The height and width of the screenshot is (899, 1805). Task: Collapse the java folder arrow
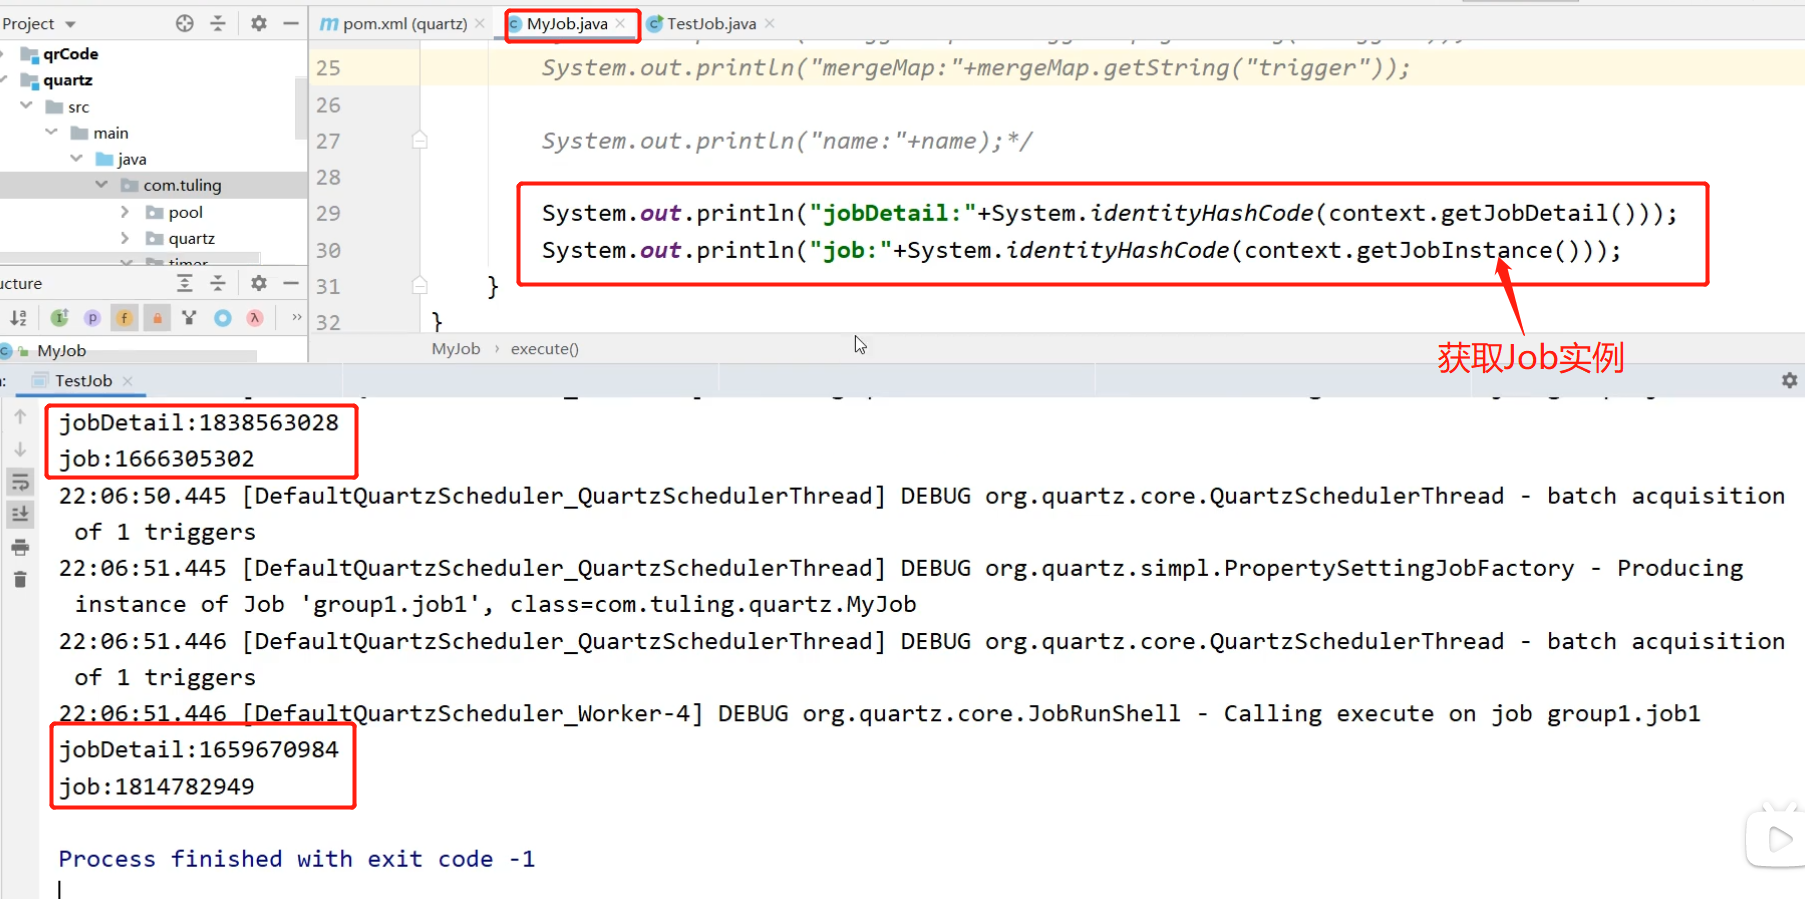click(76, 158)
